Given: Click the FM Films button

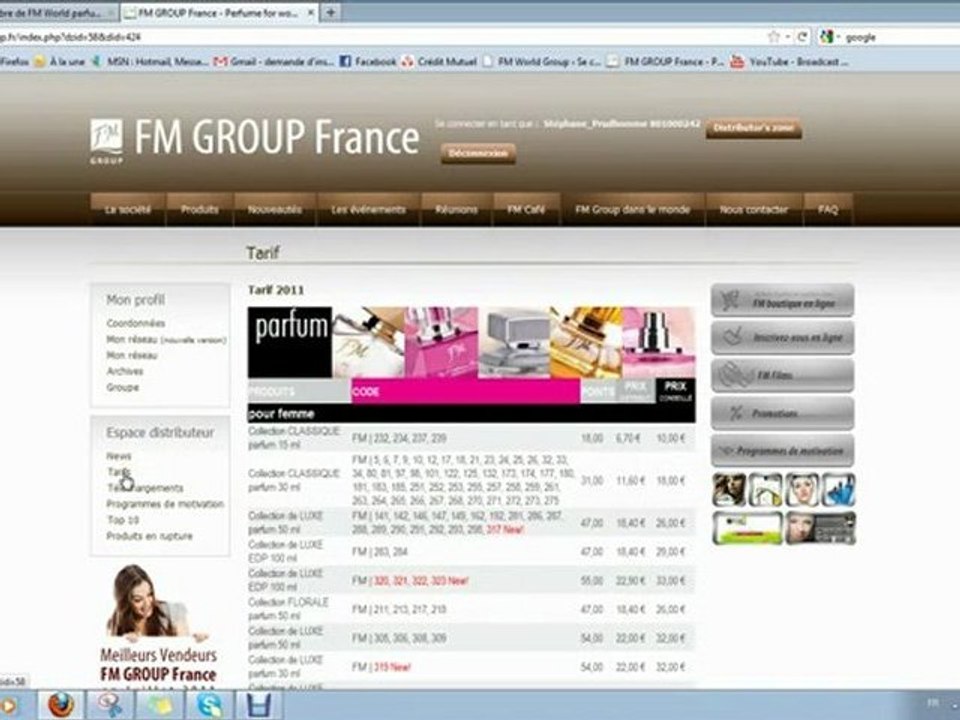Looking at the screenshot, I should pos(782,375).
